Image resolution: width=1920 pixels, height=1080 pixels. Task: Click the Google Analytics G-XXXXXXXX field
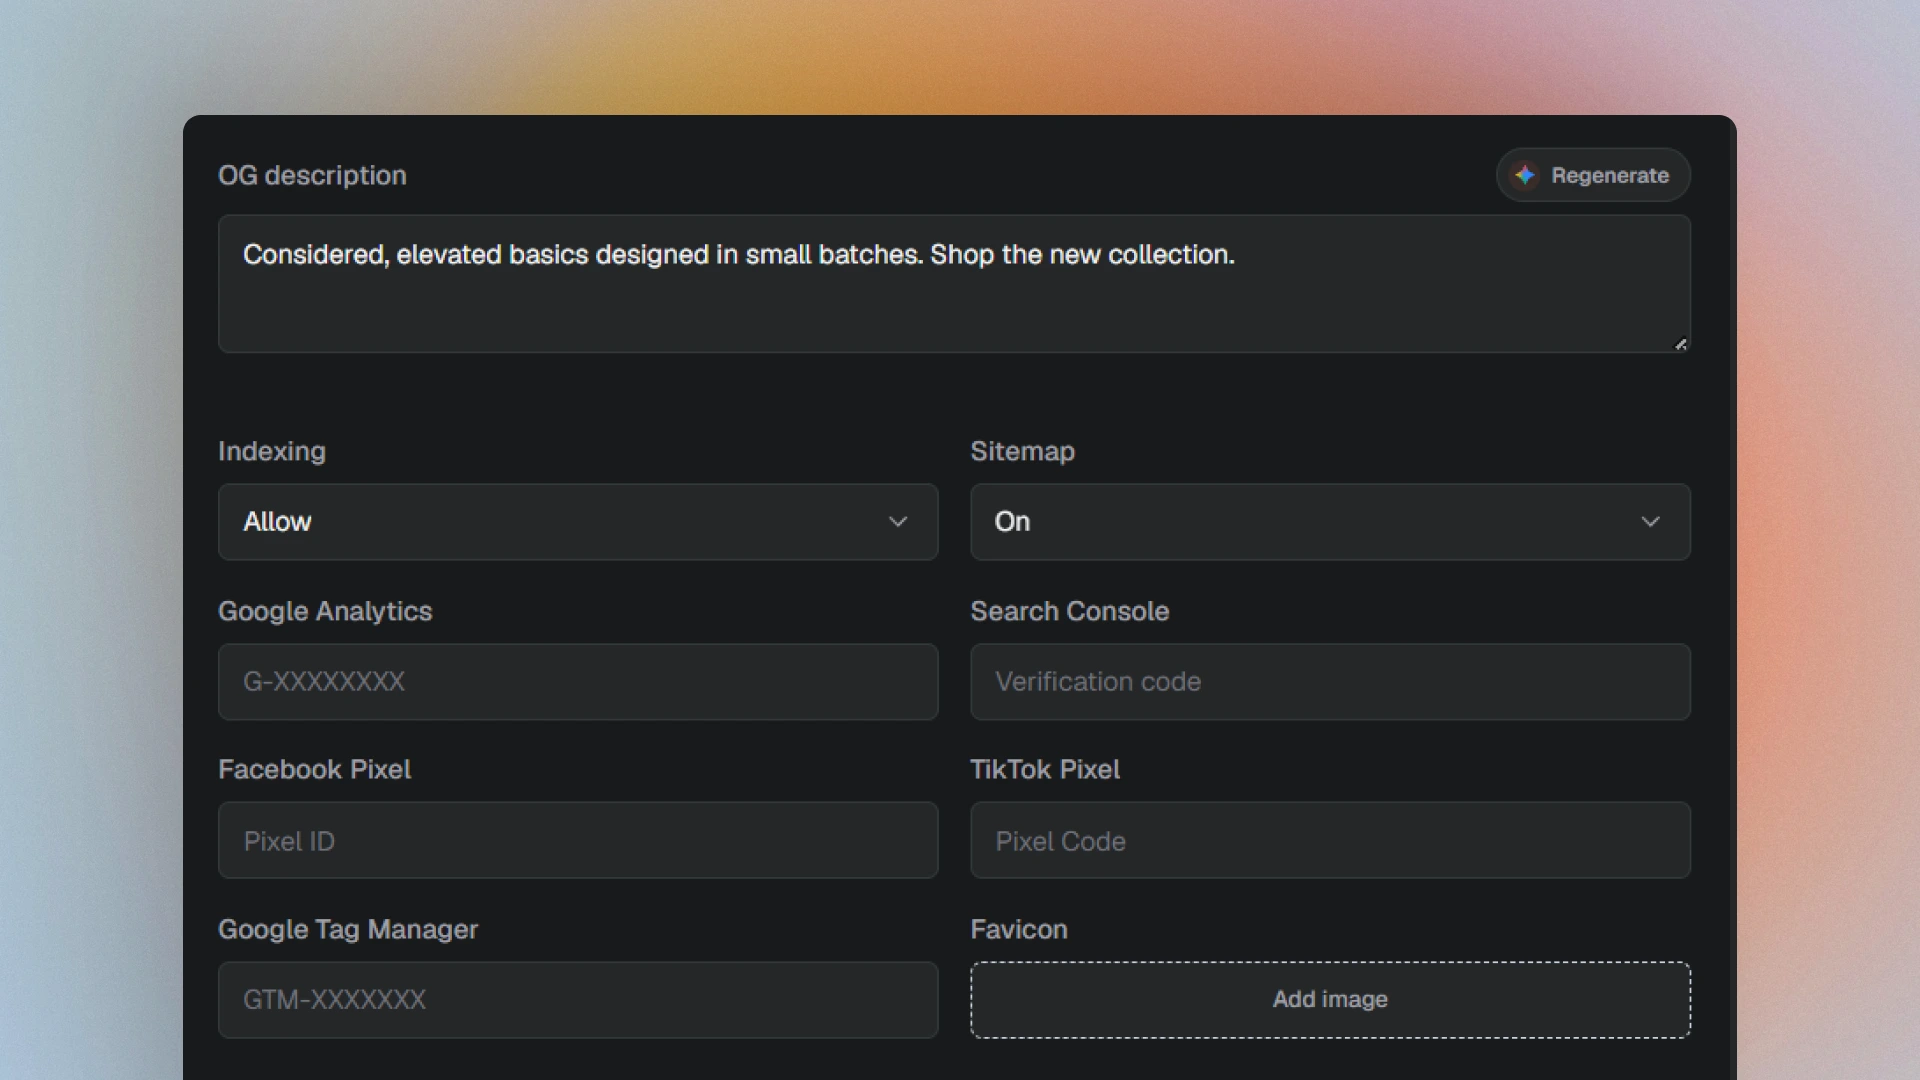[578, 682]
